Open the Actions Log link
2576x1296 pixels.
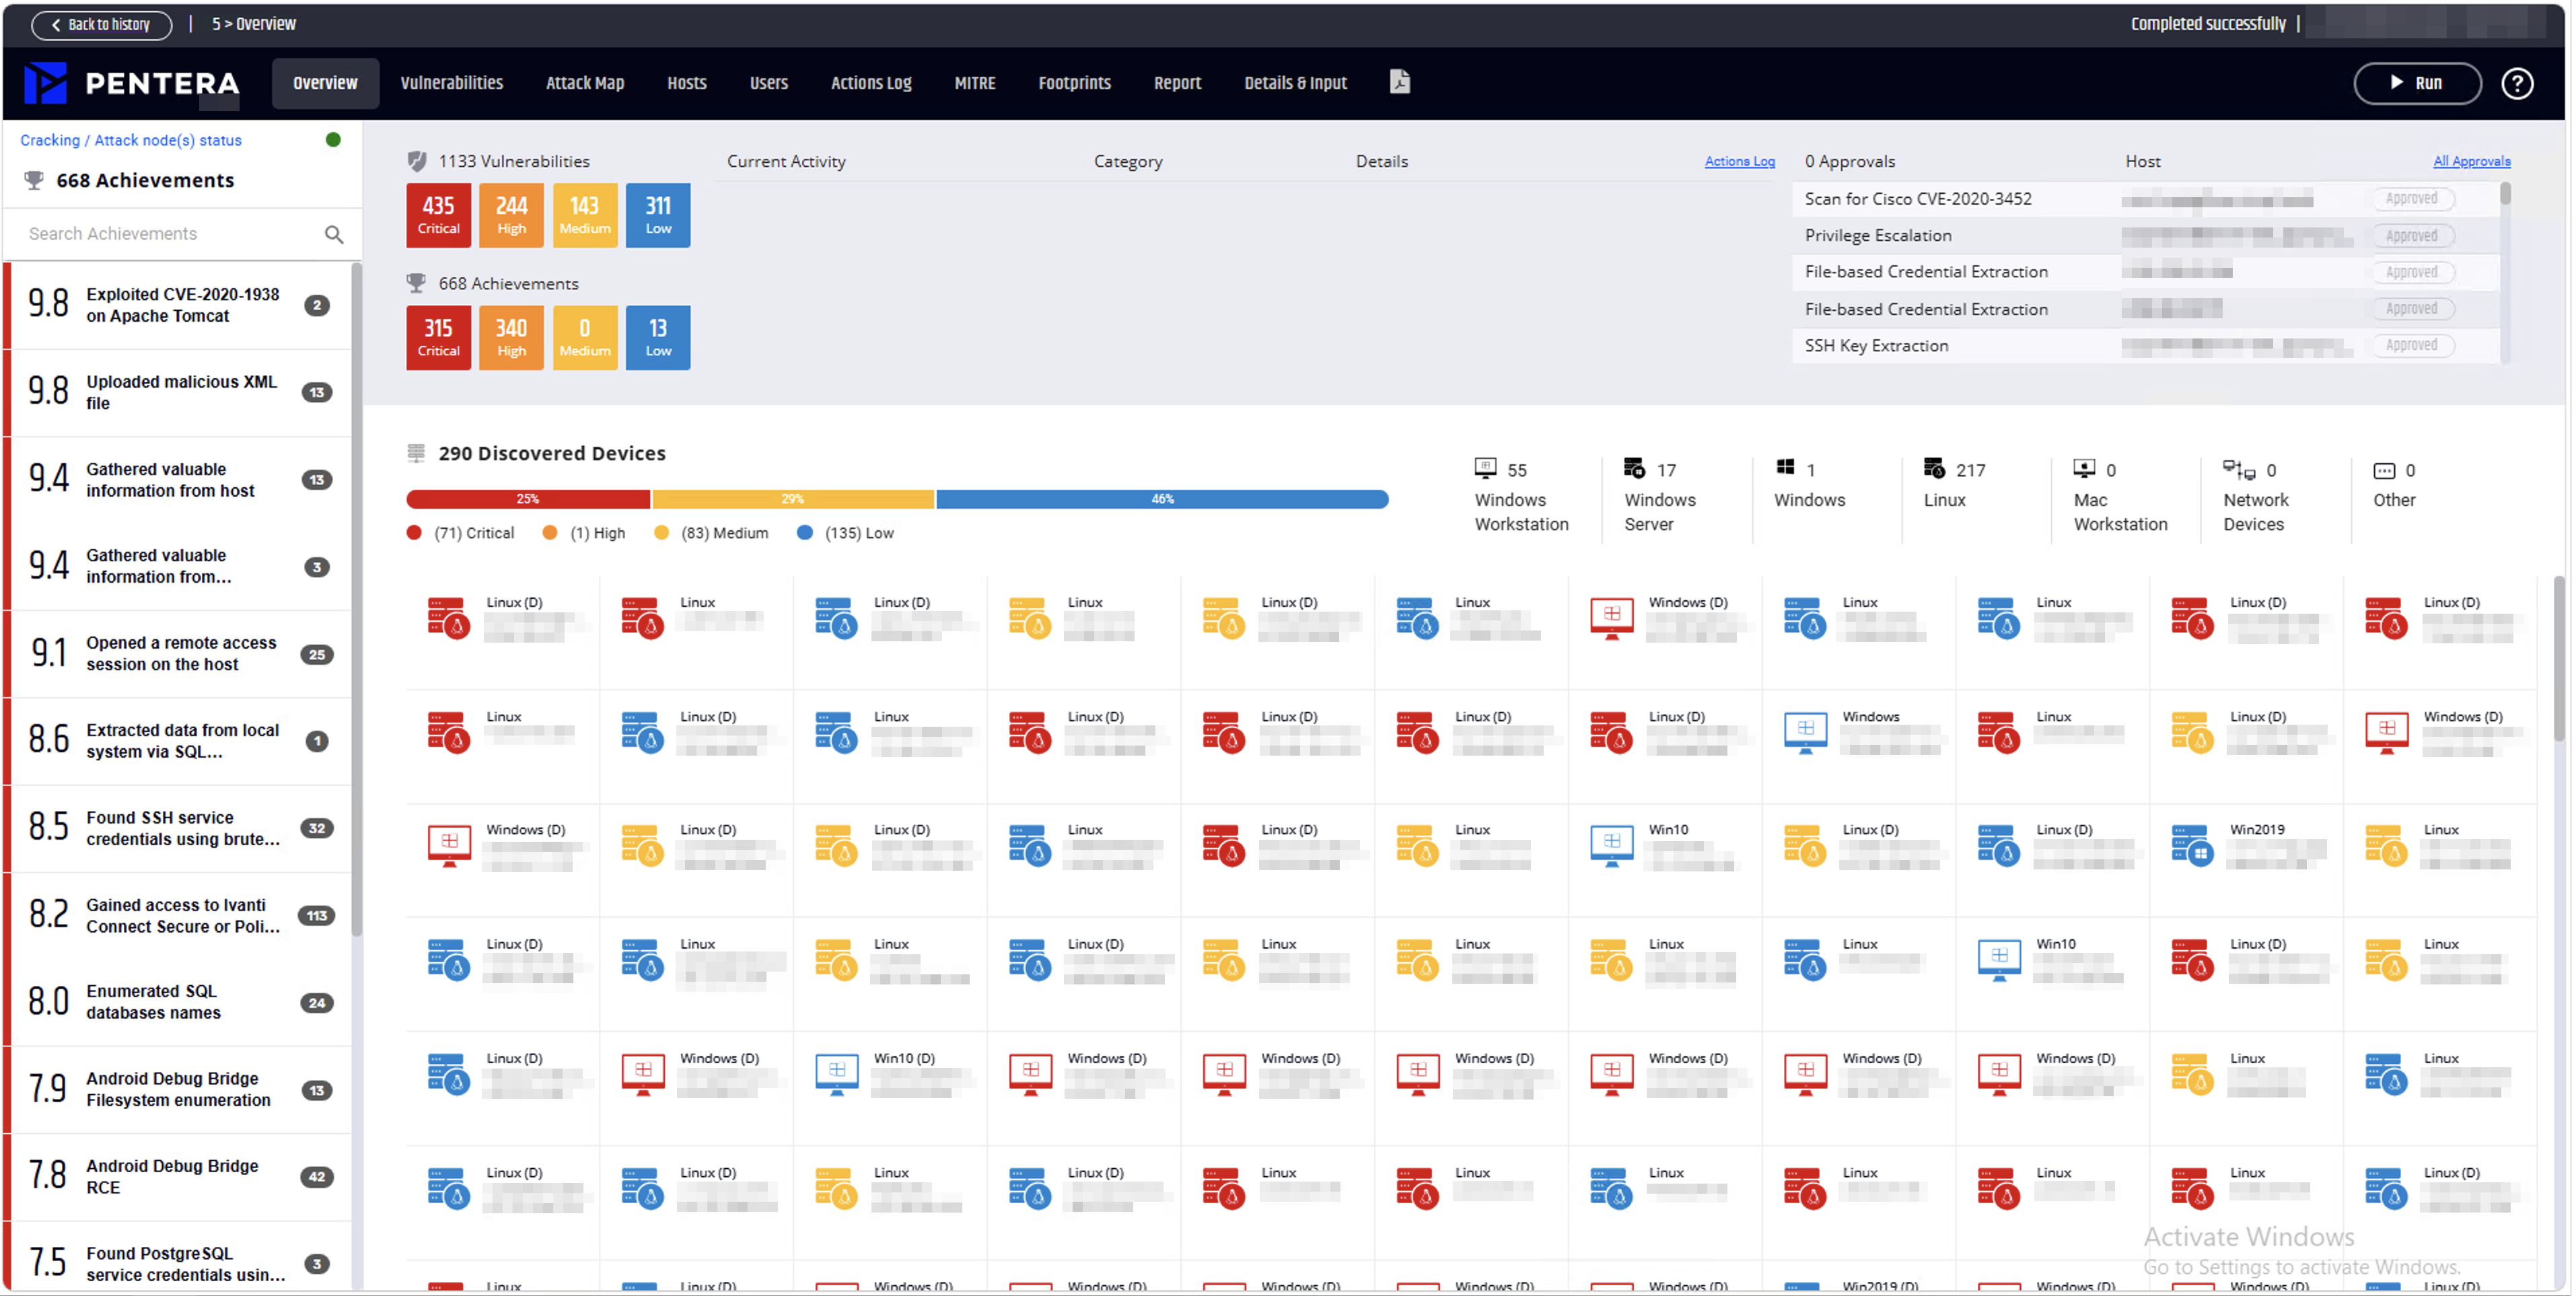pos(1739,161)
